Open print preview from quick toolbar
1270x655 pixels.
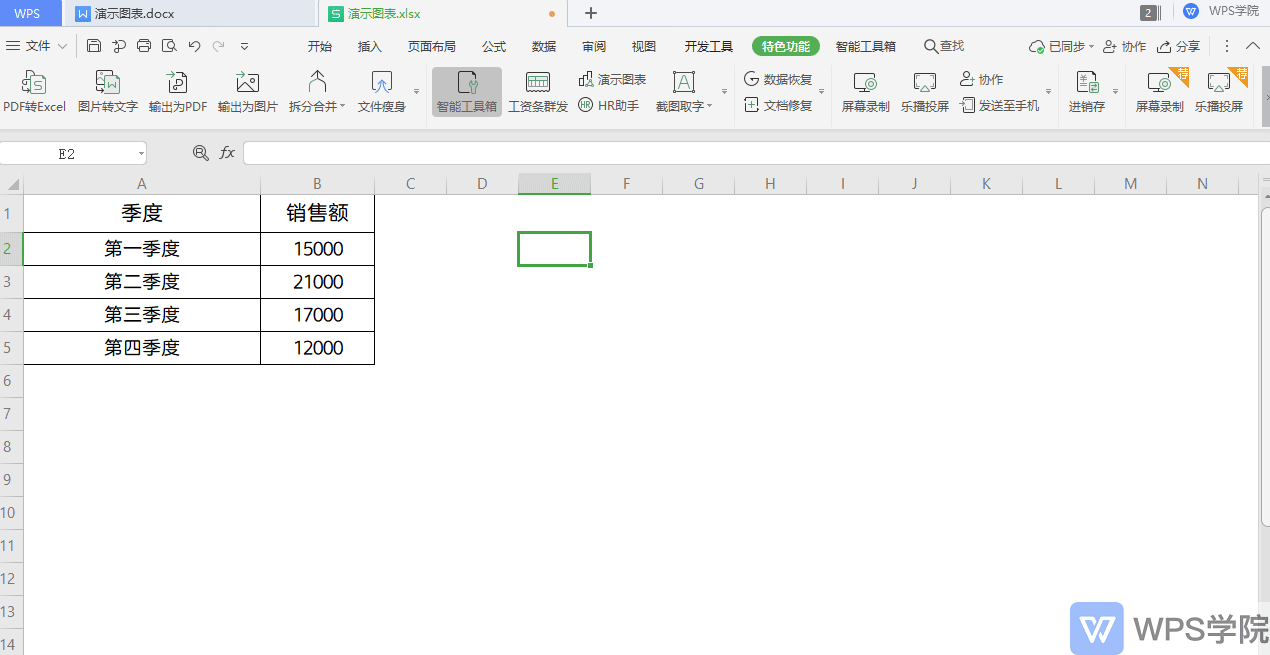click(169, 46)
